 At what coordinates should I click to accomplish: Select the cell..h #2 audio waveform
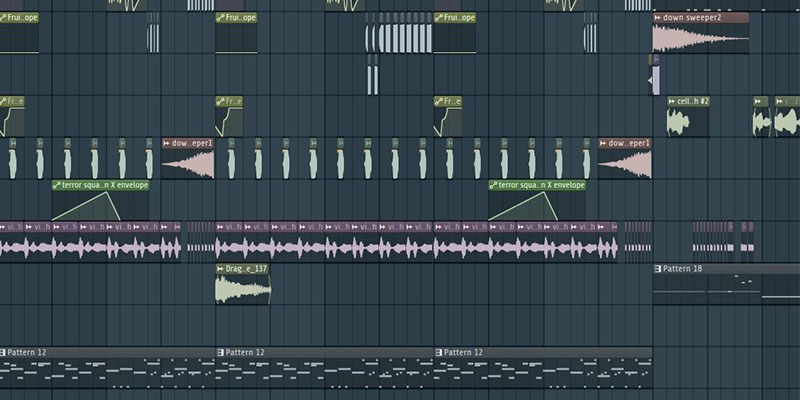[688, 122]
